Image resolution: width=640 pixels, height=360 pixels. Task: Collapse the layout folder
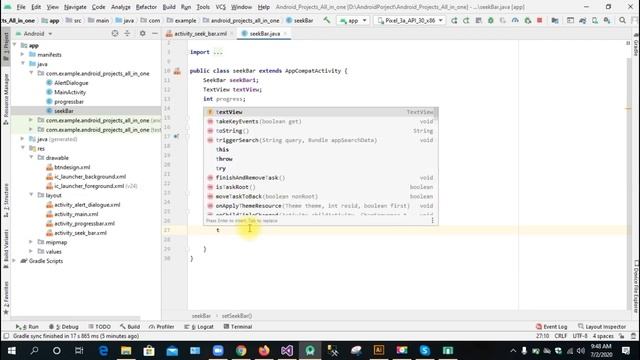tap(31, 196)
